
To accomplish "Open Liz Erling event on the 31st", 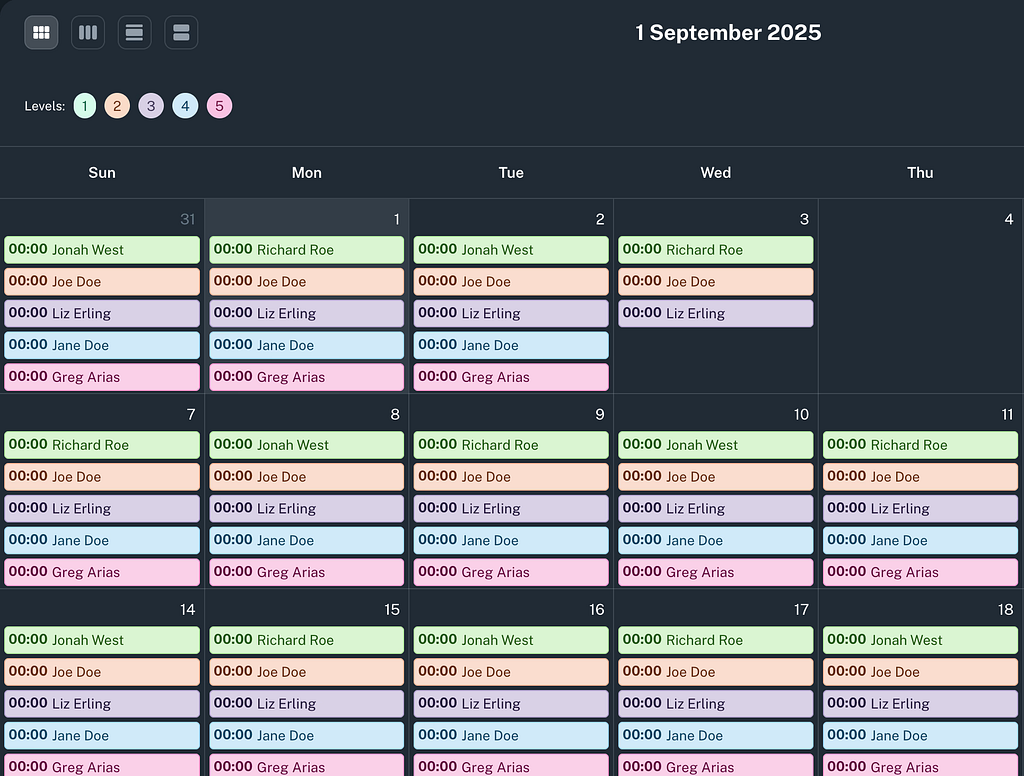I will pyautogui.click(x=102, y=314).
